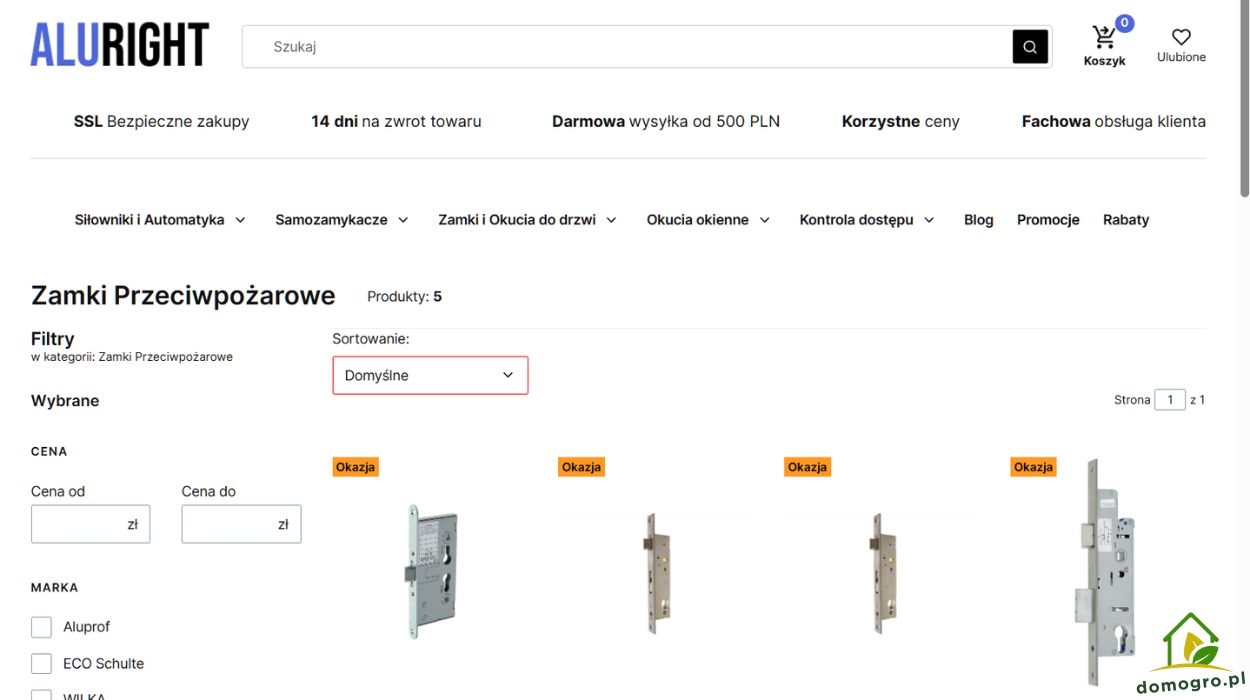Expand Zamki i Okucia do drzwi menu
Viewport: 1250px width, 700px height.
click(527, 220)
